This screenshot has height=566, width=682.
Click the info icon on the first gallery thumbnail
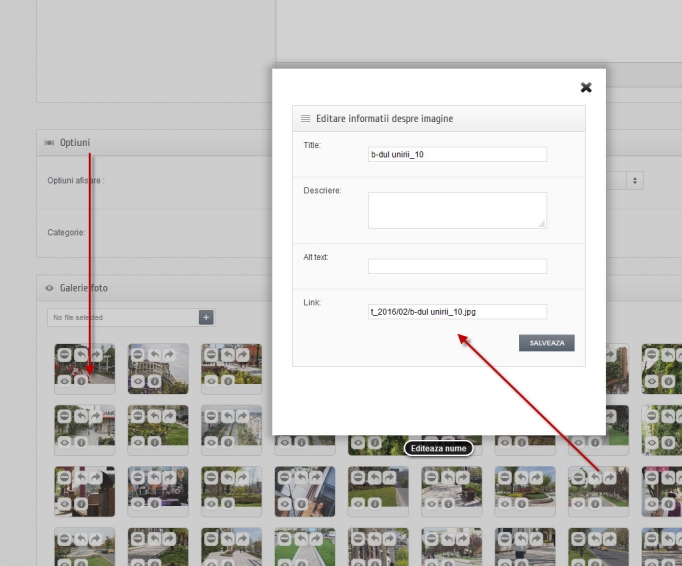point(80,381)
